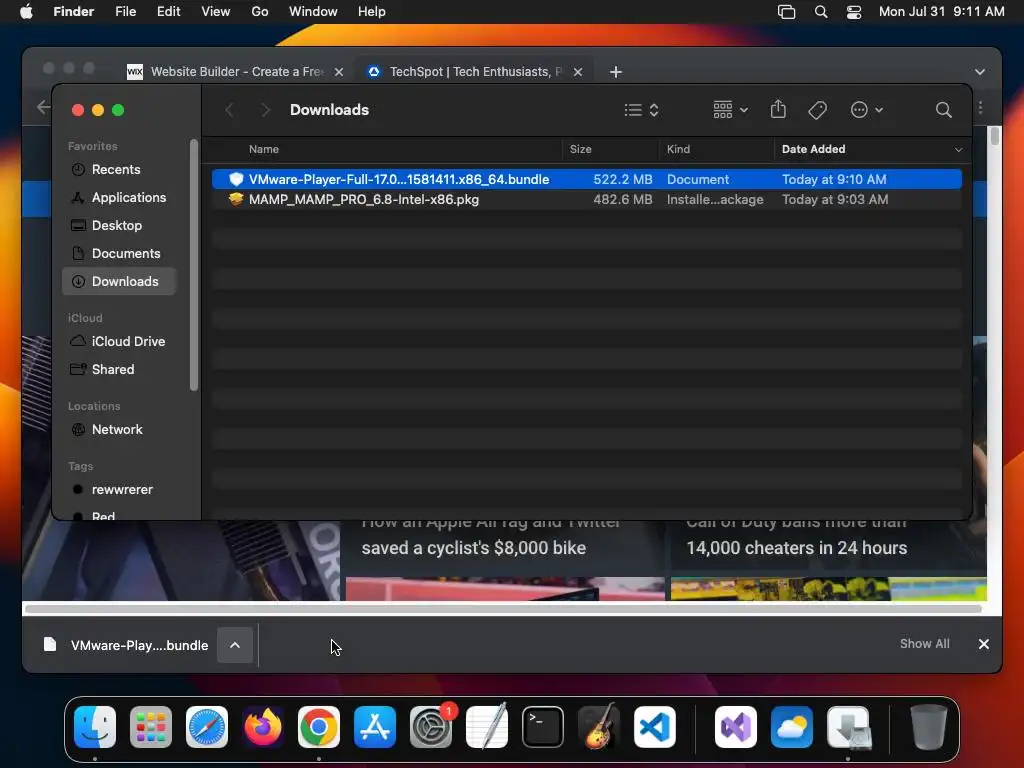Open Terminal from the Dock
This screenshot has height=768, width=1024.
pos(543,727)
